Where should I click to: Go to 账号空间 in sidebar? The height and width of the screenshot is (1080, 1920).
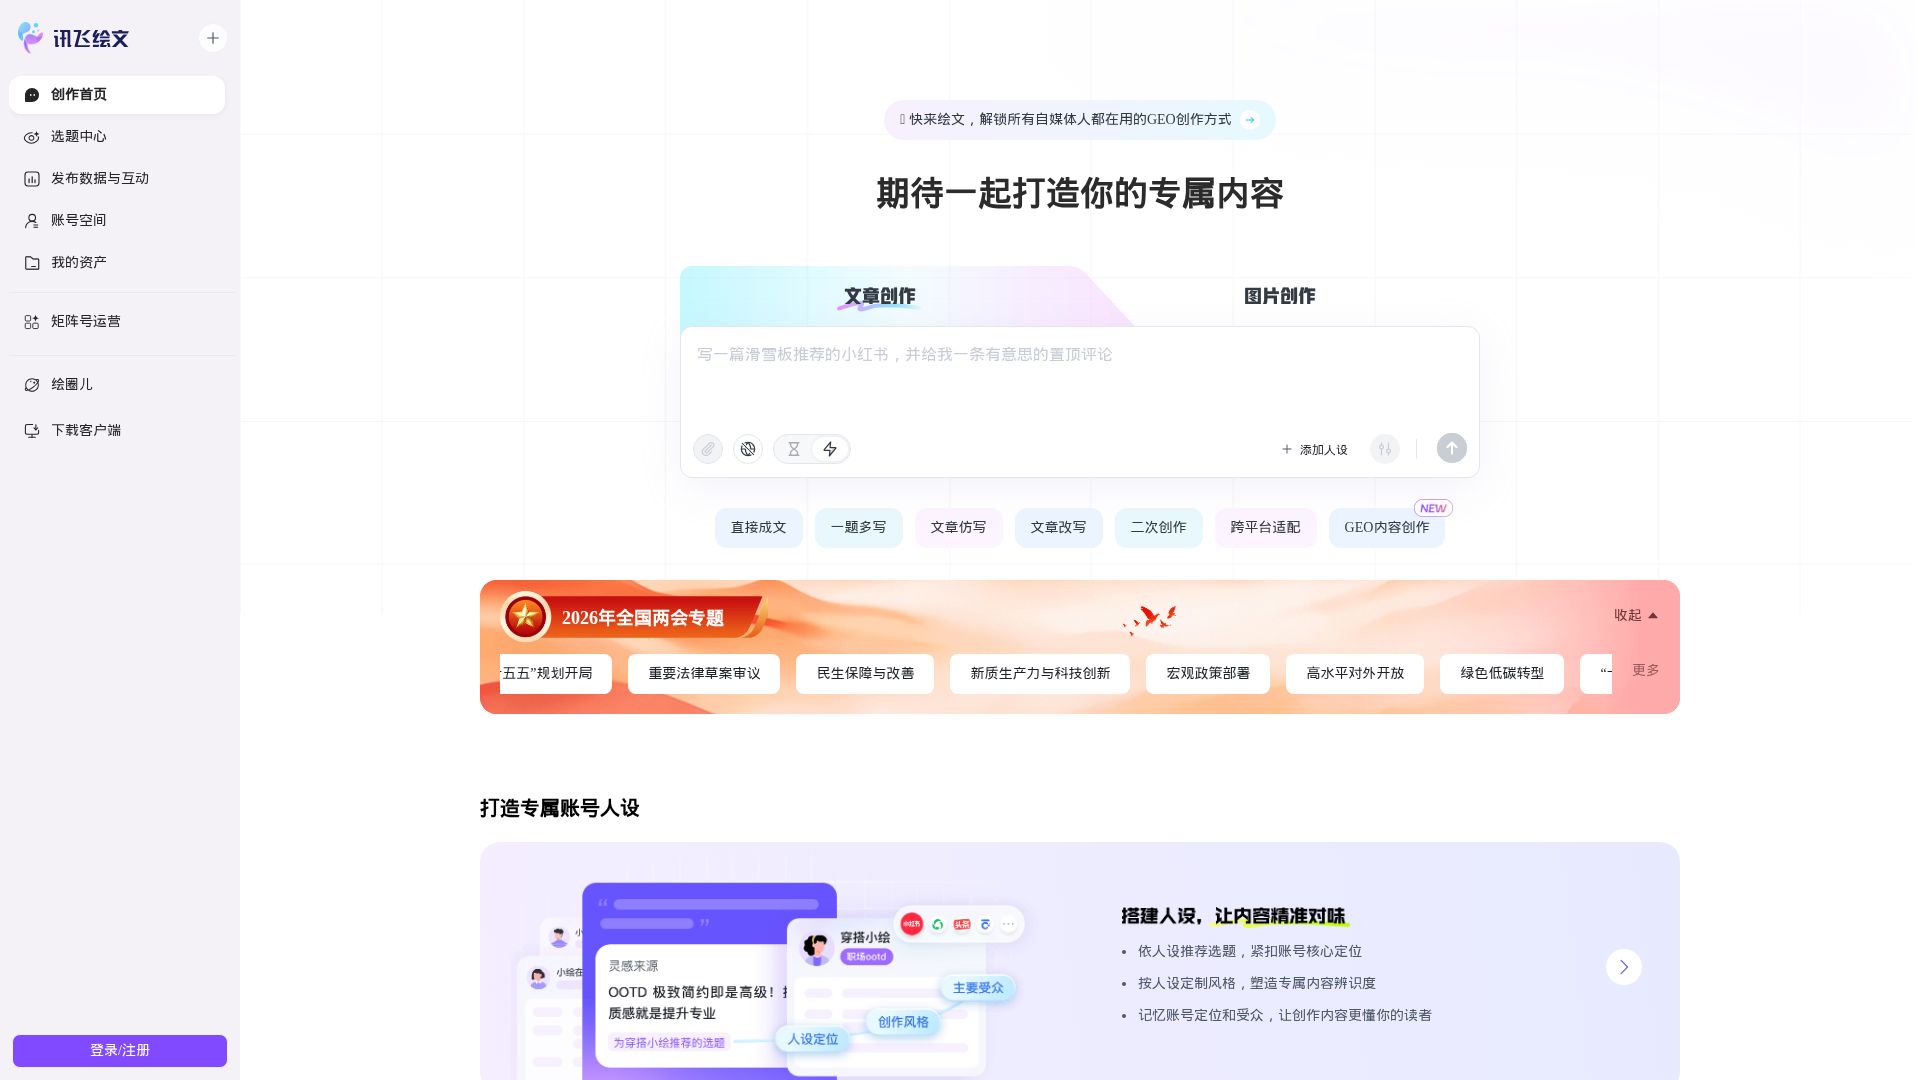click(x=78, y=221)
